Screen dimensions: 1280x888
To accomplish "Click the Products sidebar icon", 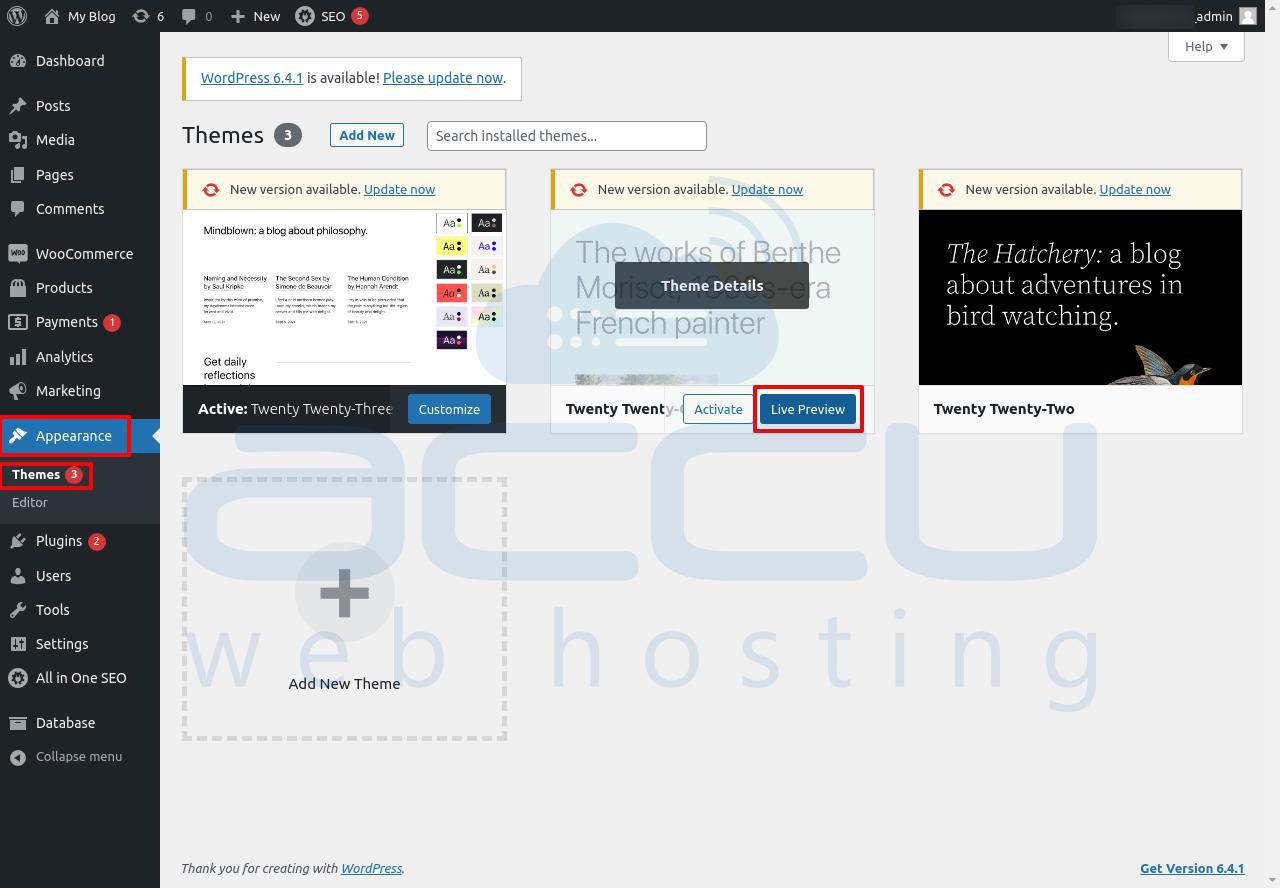I will coord(17,288).
